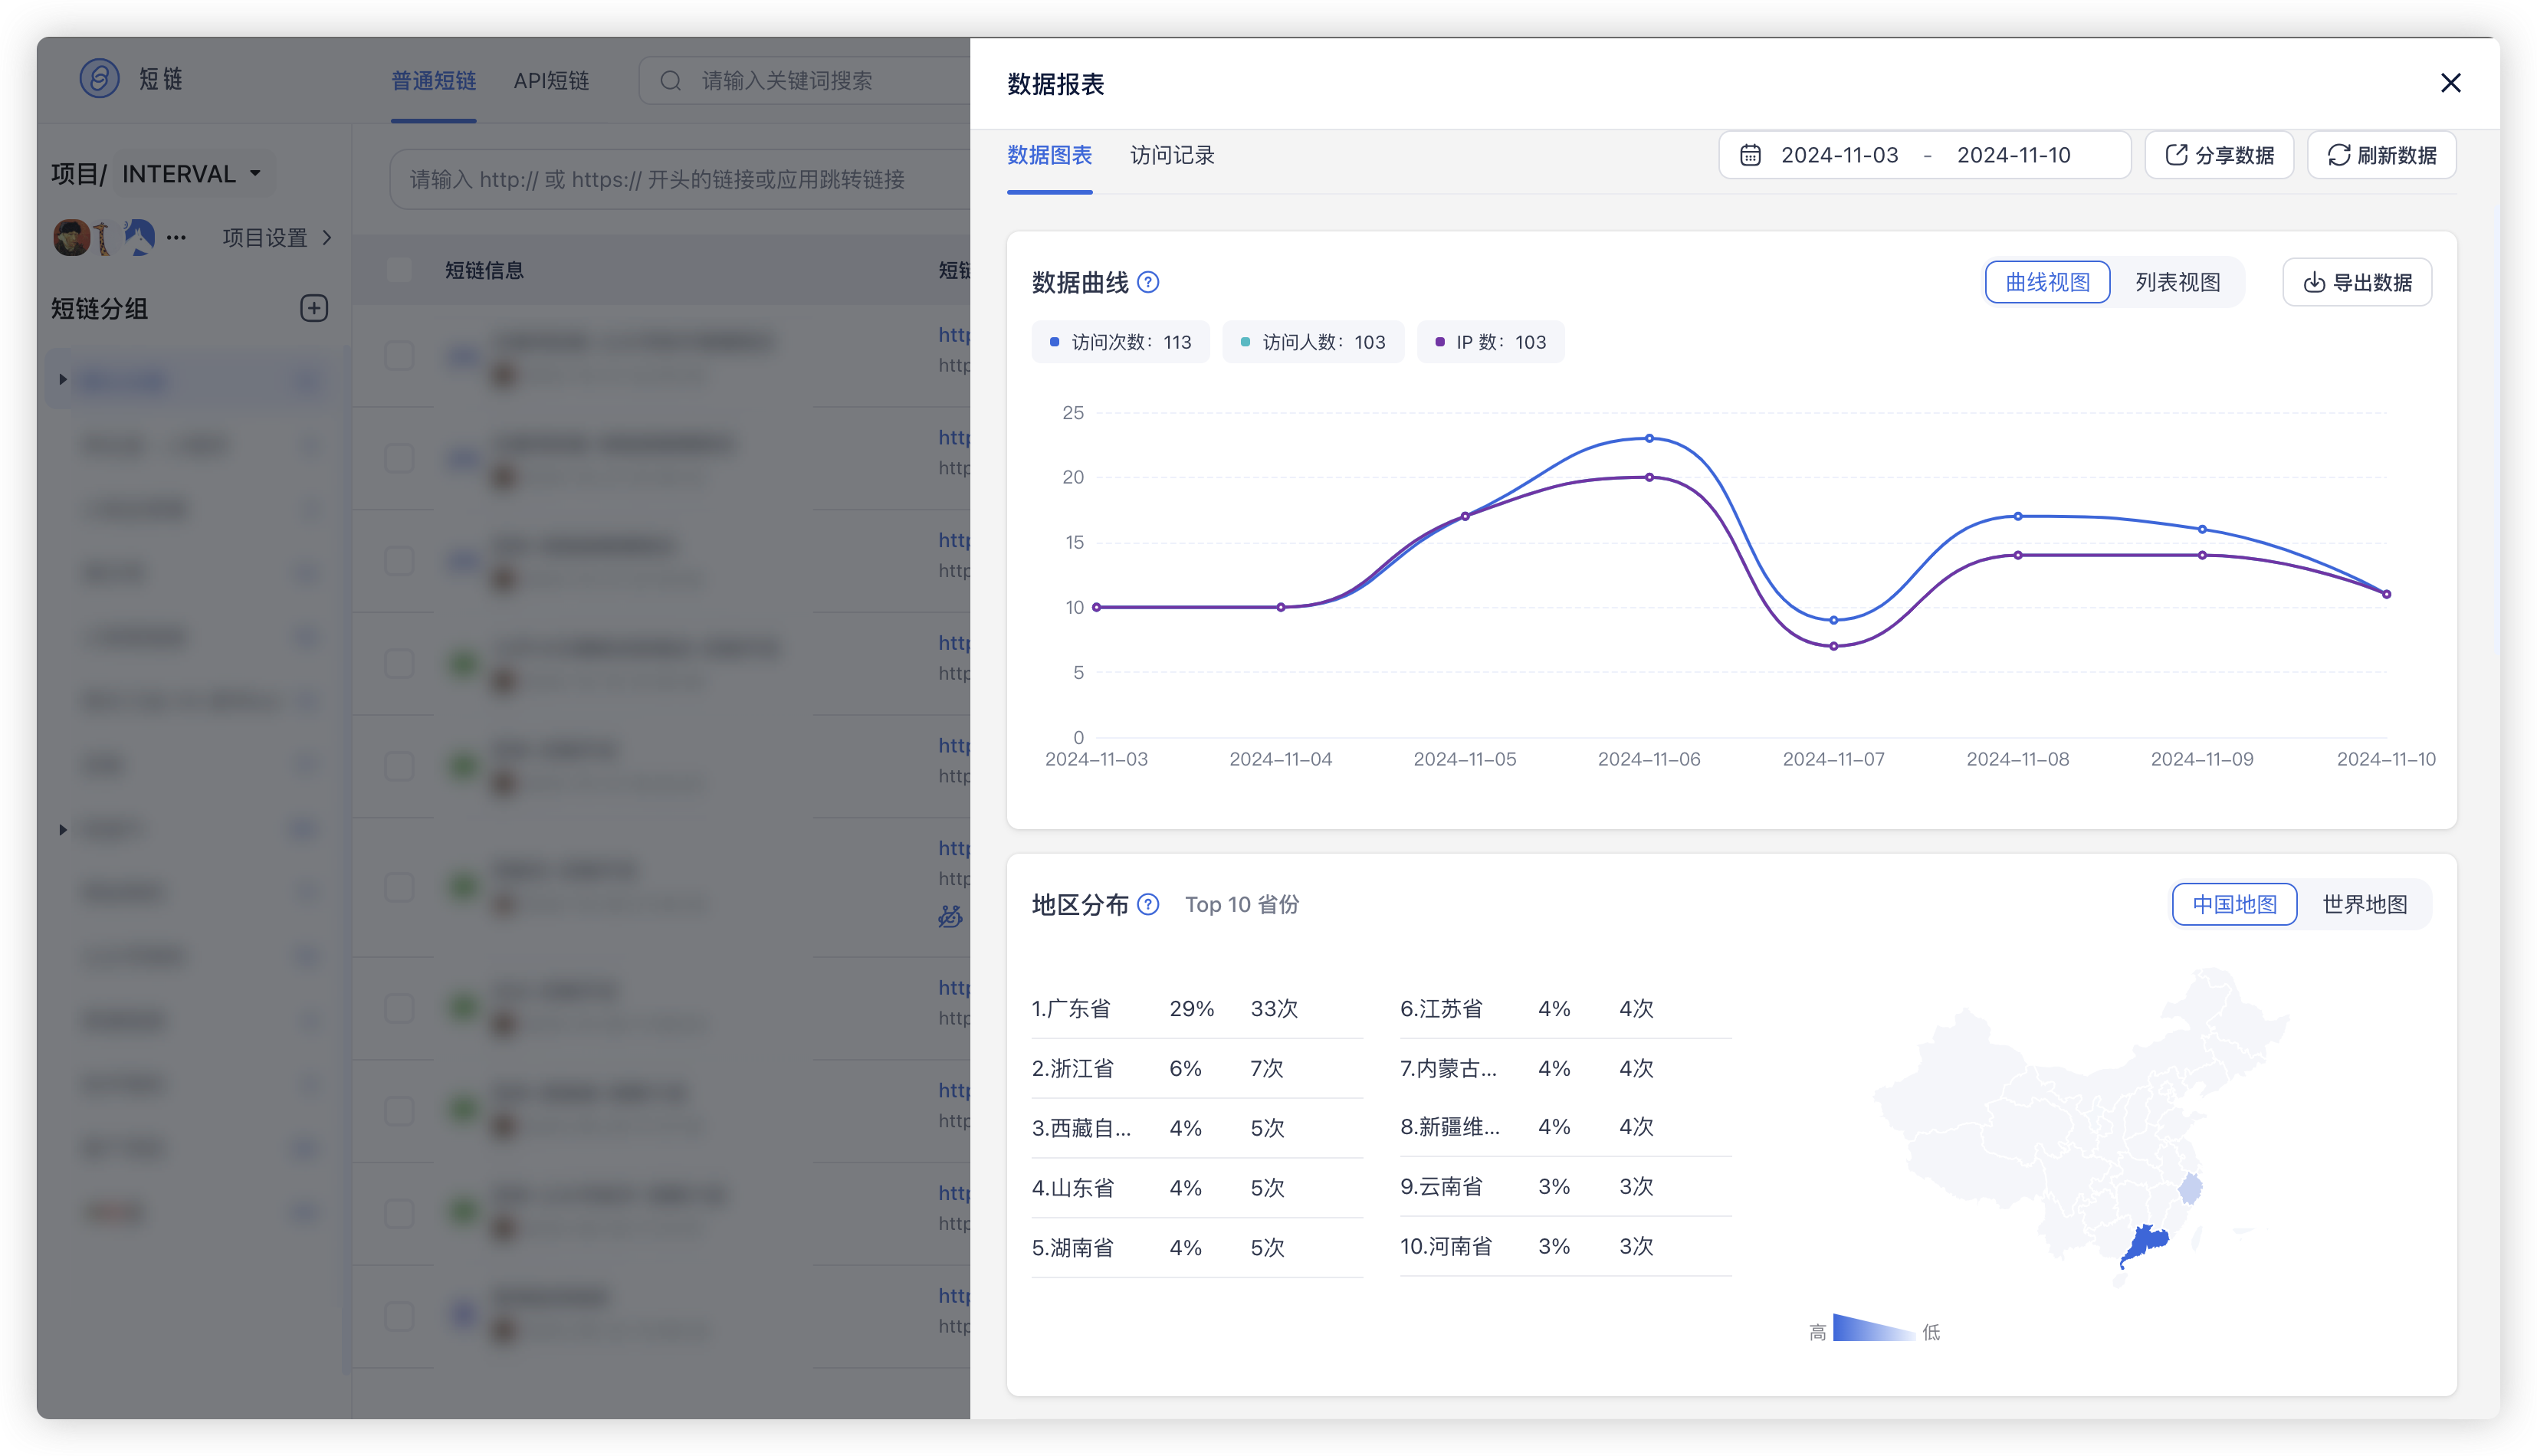This screenshot has height=1456, width=2537.
Task: Click 云南省 row in province list
Action: pyautogui.click(x=1565, y=1187)
